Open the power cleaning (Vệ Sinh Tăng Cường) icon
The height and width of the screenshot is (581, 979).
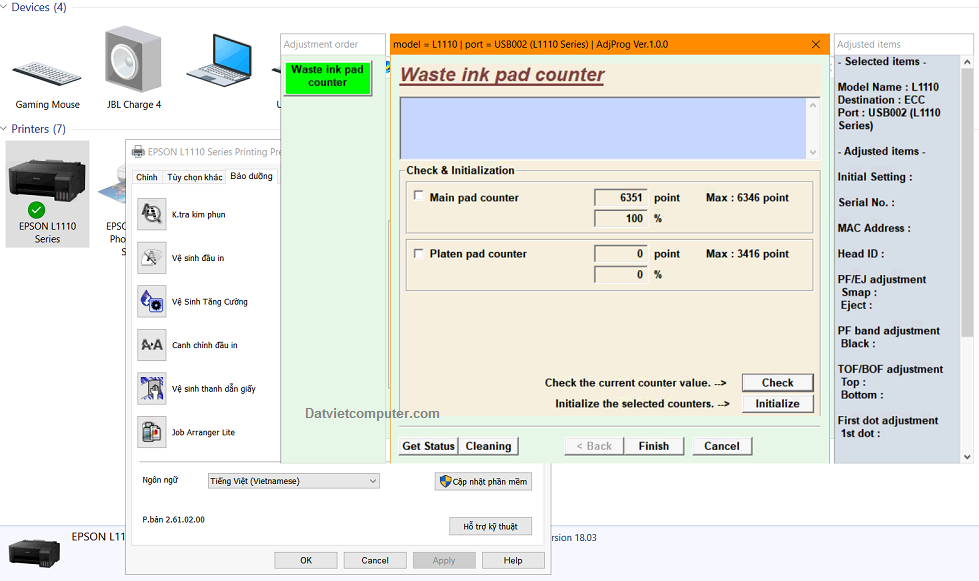click(152, 301)
